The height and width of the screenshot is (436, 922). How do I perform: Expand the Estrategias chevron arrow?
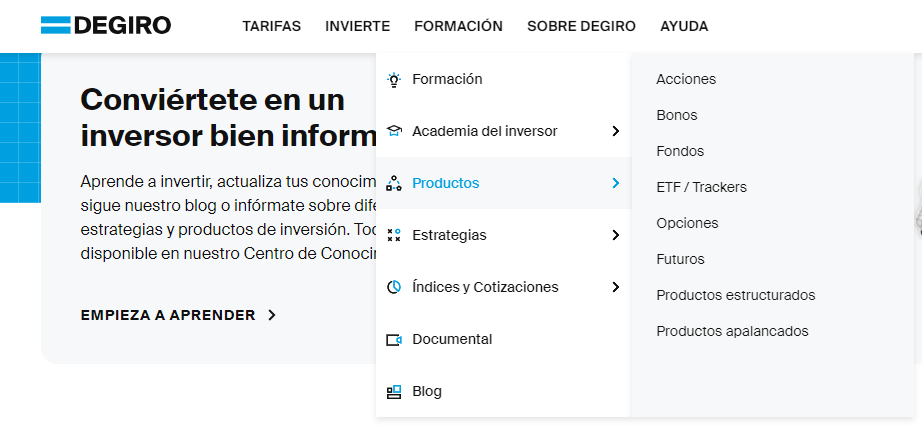pos(616,235)
